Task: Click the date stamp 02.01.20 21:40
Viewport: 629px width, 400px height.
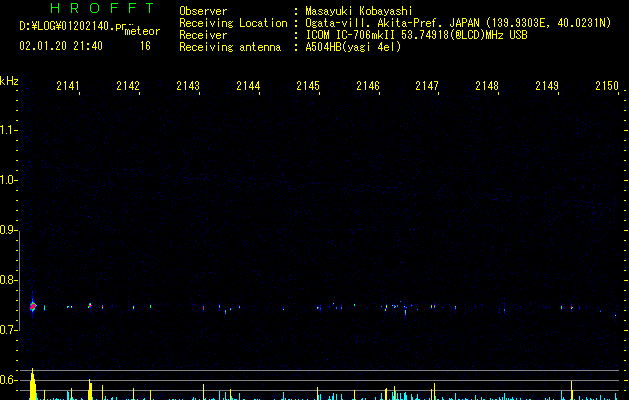Action: click(61, 46)
